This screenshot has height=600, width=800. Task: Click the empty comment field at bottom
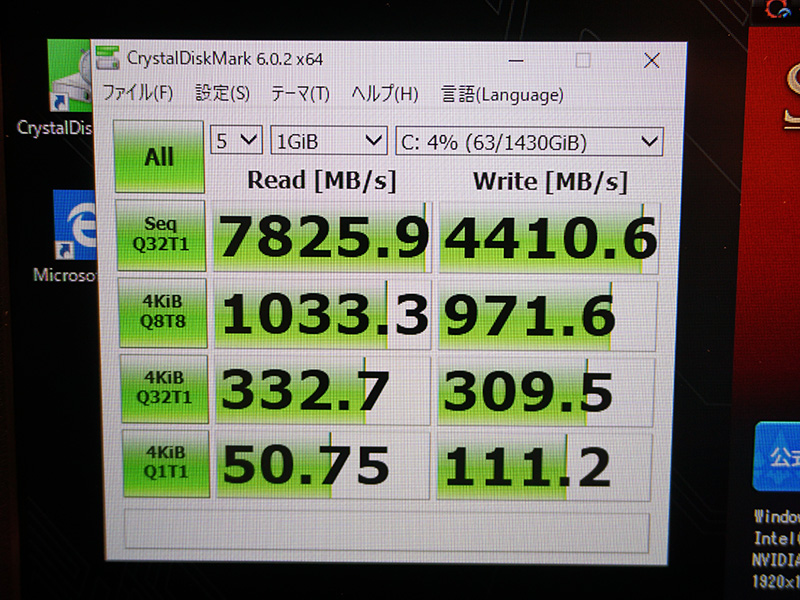pyautogui.click(x=387, y=532)
